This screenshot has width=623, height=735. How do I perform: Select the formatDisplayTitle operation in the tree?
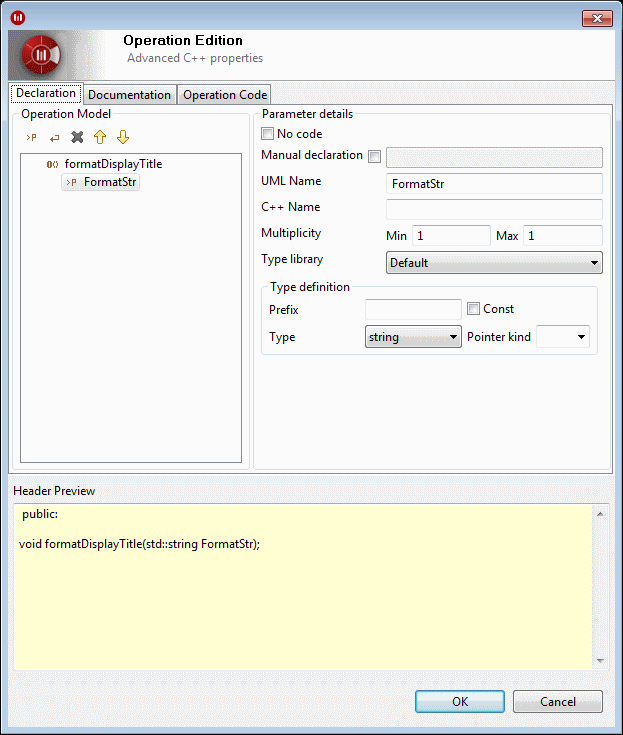coord(112,164)
